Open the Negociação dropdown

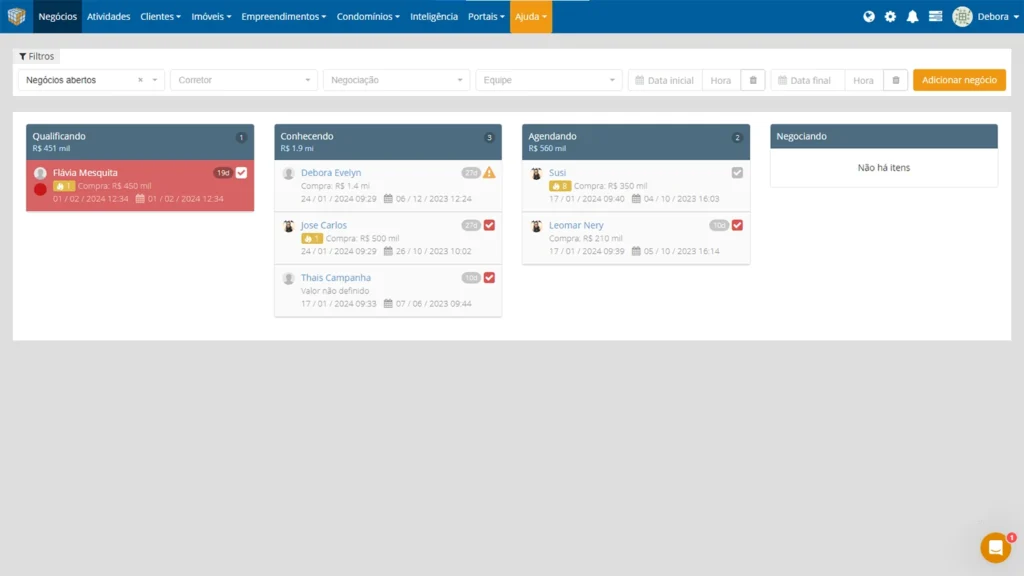[396, 80]
